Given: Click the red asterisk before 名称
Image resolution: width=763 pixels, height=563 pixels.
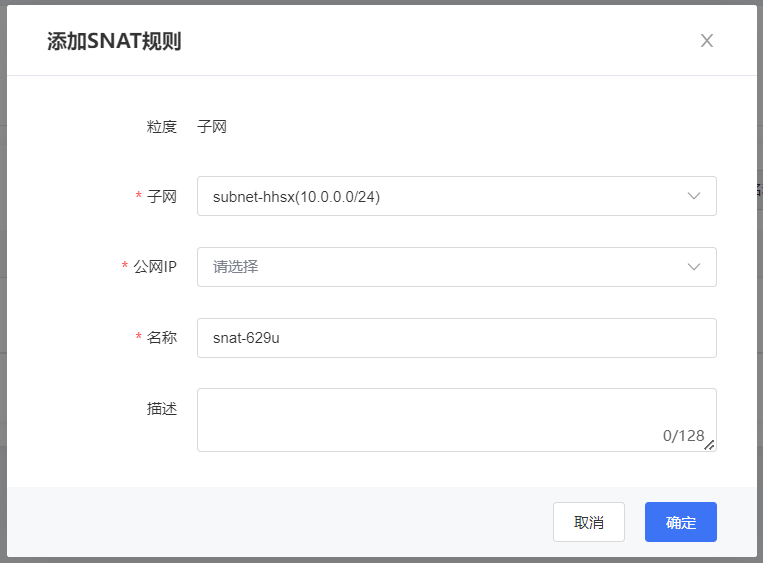Looking at the screenshot, I should (139, 338).
